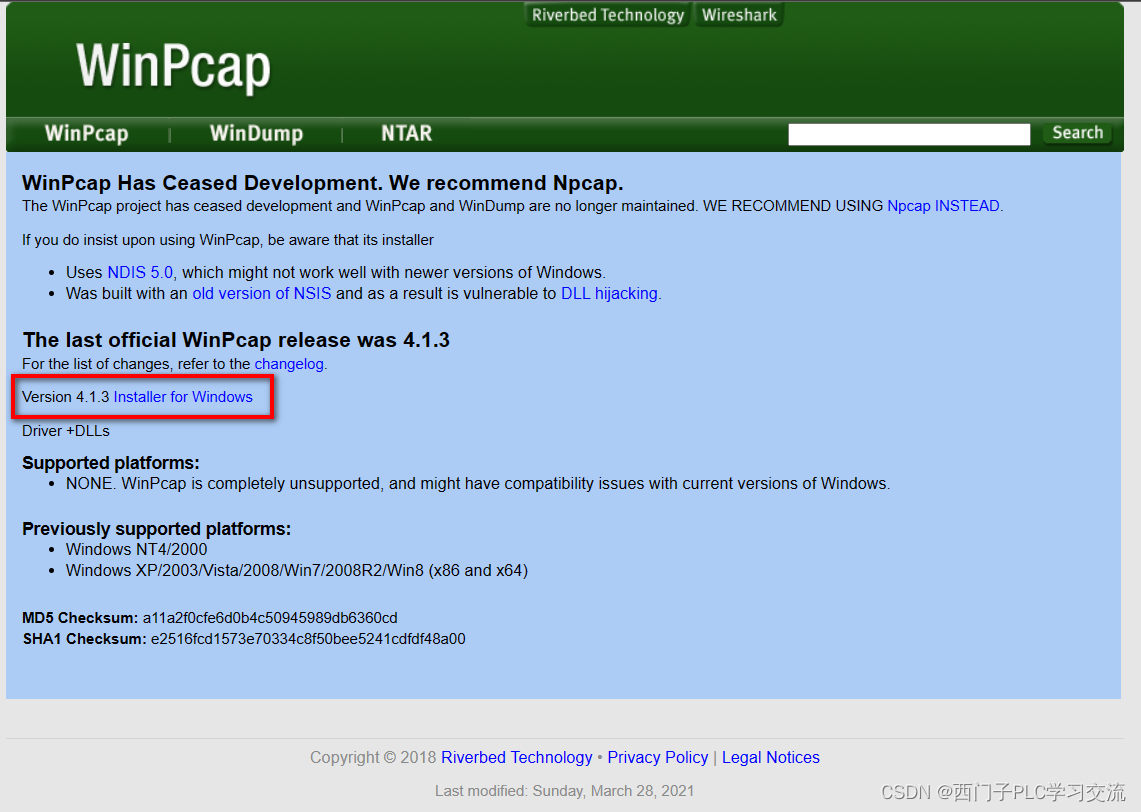The width and height of the screenshot is (1141, 812).
Task: Click the 'Windows NT4/2000' list item
Action: (137, 549)
